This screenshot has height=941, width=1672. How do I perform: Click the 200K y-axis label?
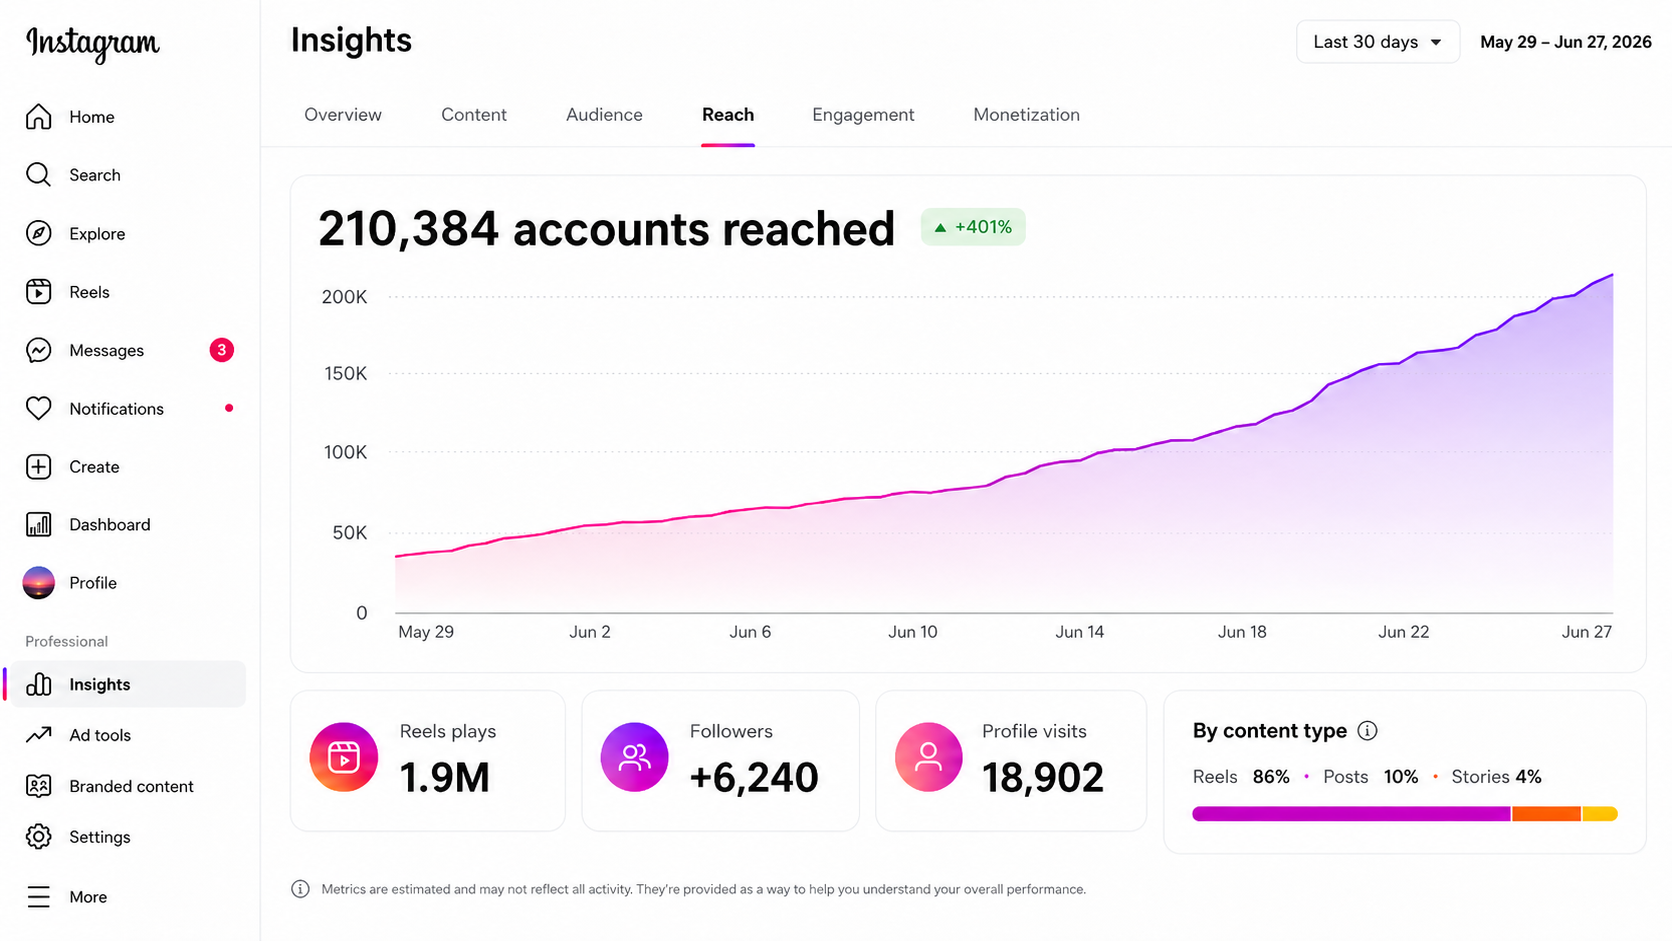[344, 297]
